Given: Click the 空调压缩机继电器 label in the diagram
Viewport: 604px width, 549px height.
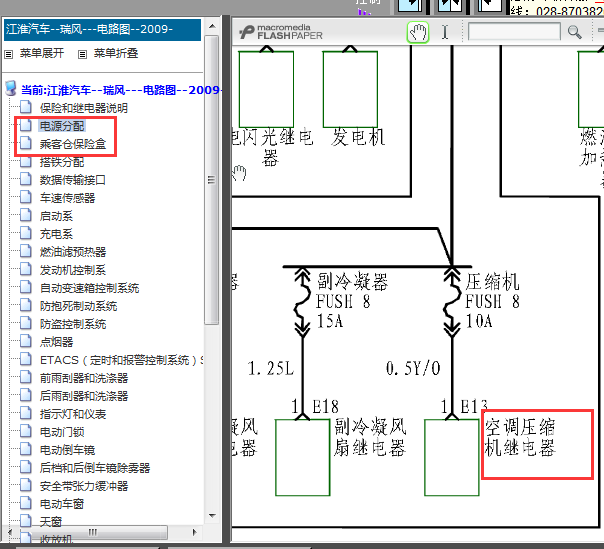Looking at the screenshot, I should [x=520, y=437].
